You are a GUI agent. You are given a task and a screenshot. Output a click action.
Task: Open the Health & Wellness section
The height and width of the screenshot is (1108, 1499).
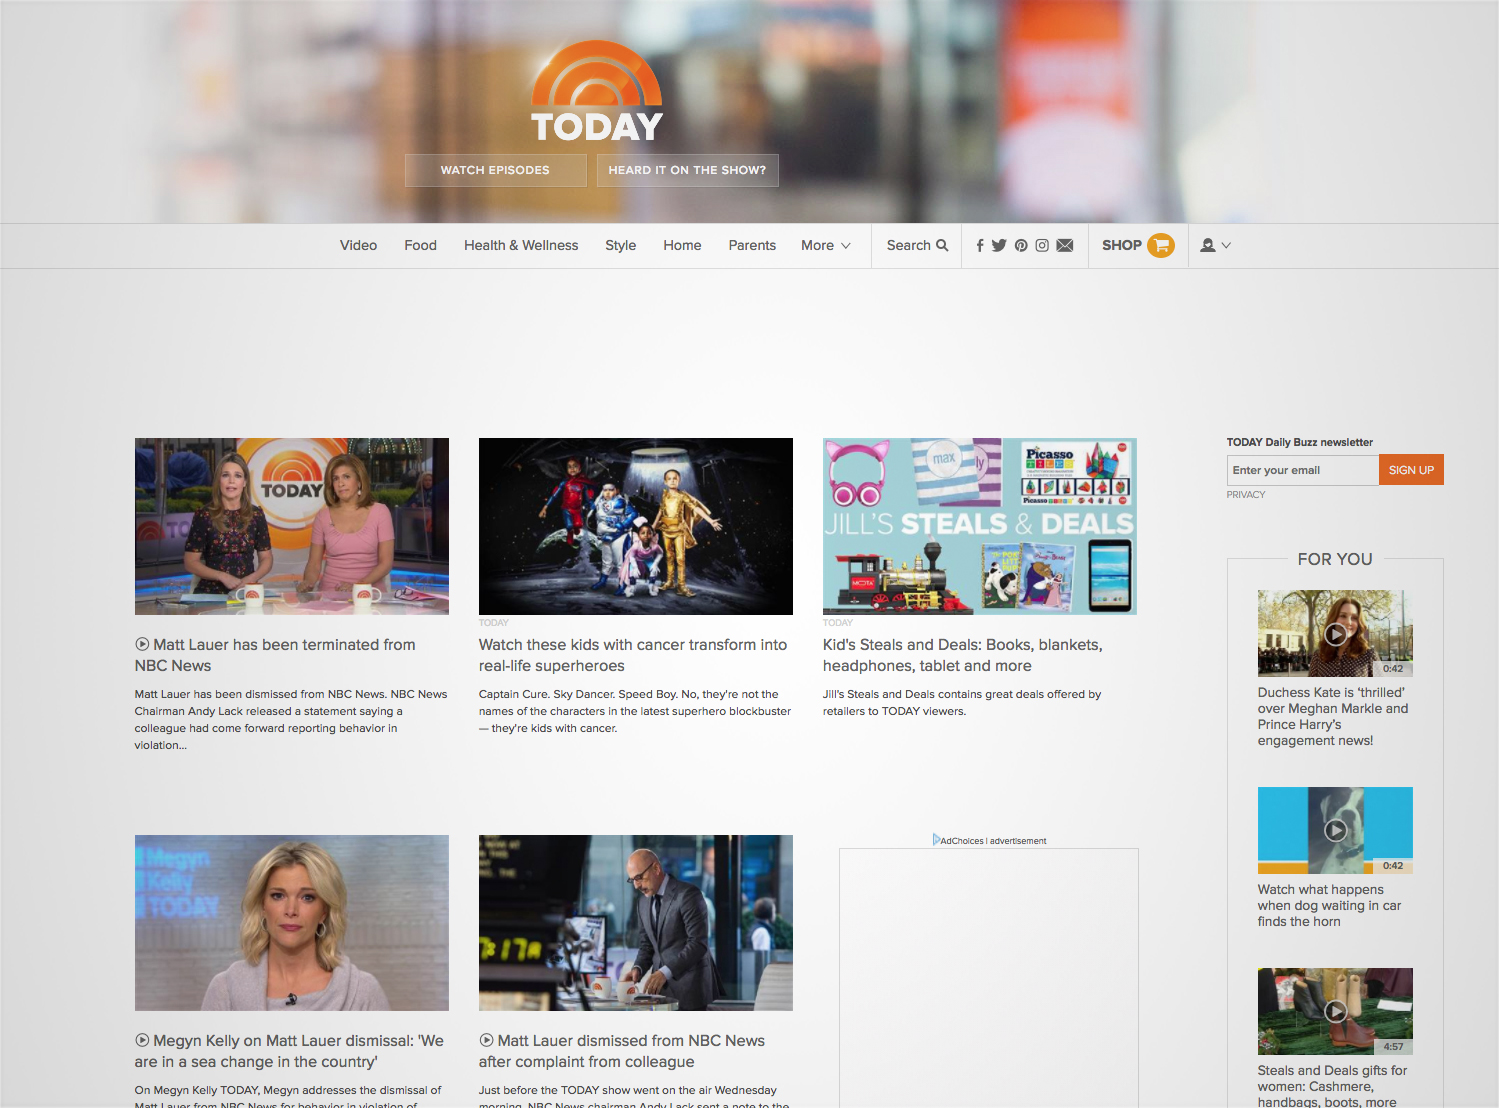coord(521,245)
